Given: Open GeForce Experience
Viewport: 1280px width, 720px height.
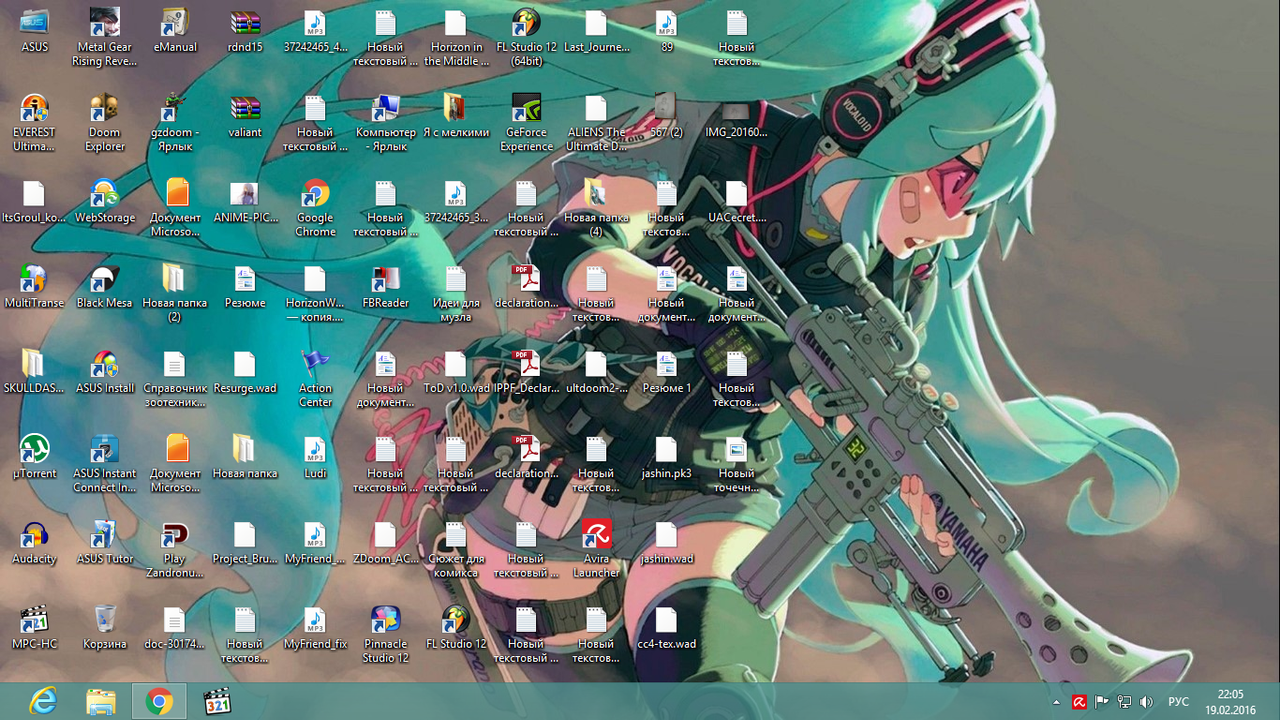Looking at the screenshot, I should pos(526,123).
